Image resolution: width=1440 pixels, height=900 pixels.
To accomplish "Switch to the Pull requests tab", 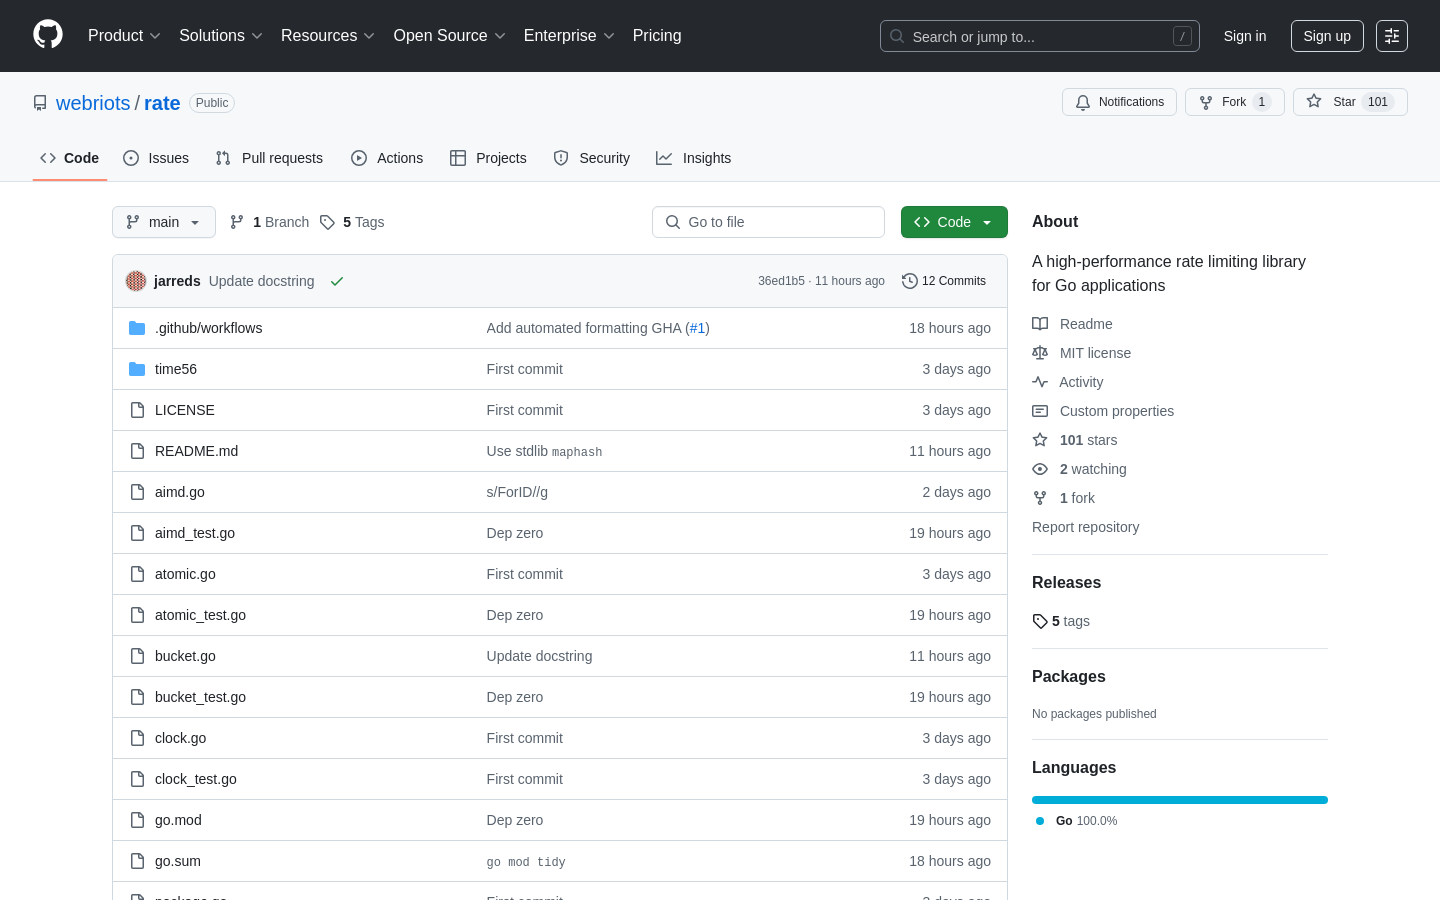I will (269, 158).
